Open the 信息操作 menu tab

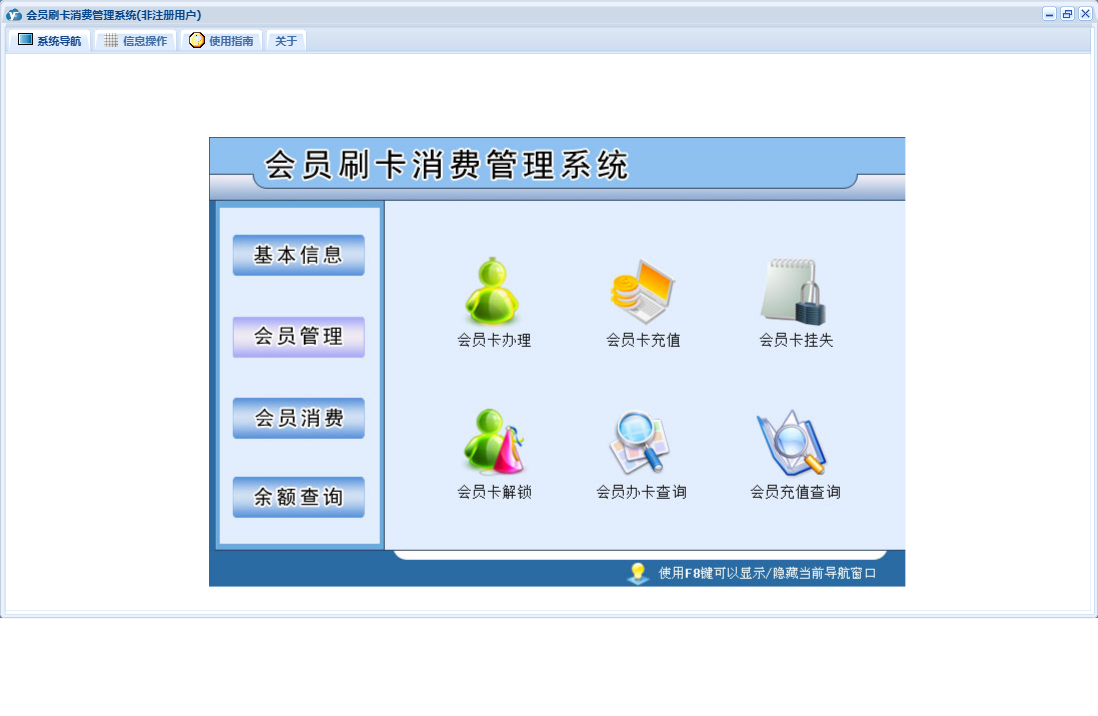pyautogui.click(x=135, y=41)
